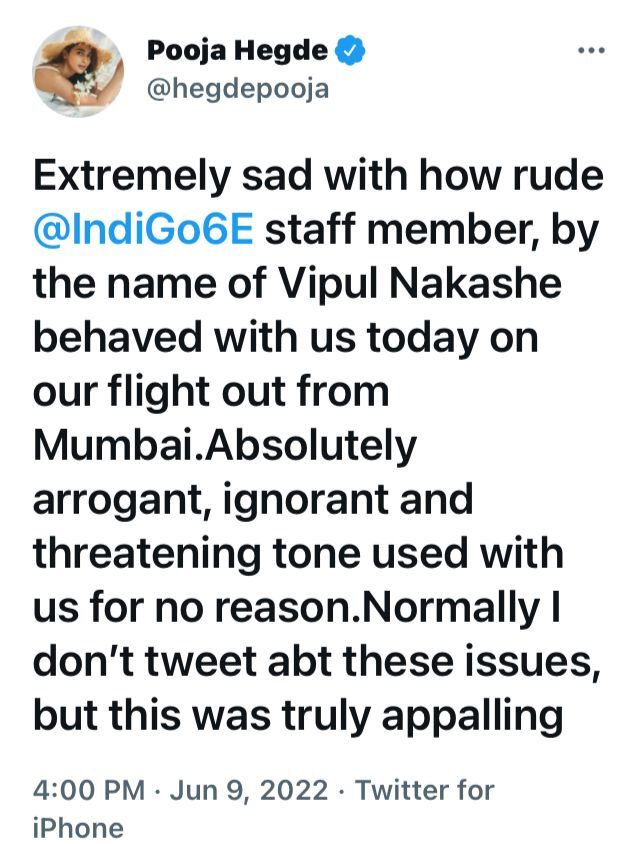Click the 4:00 PM timestamp
Viewport: 640px width, 844px height.
tap(89, 790)
